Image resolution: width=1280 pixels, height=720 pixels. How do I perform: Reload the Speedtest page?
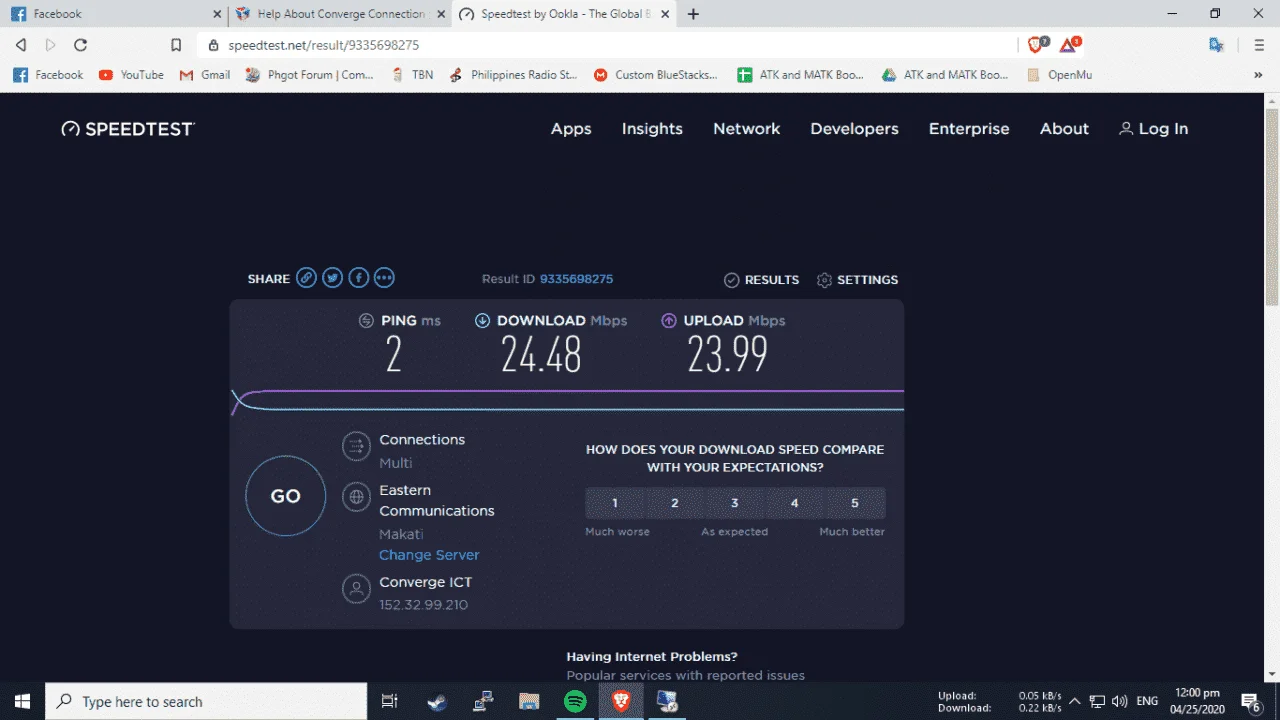(x=81, y=45)
